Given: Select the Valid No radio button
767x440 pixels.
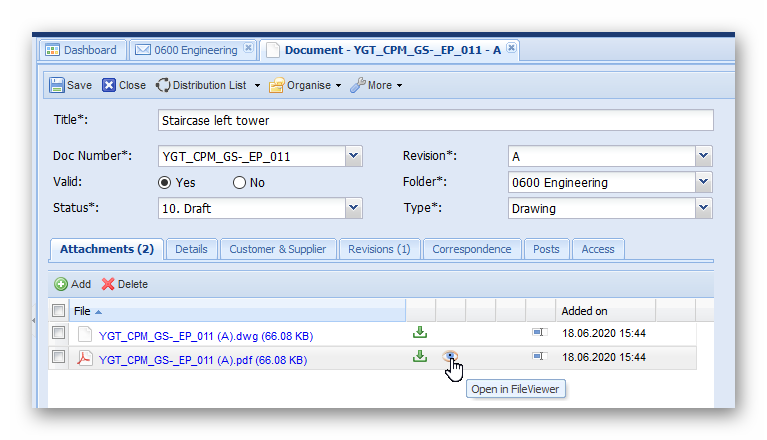Looking at the screenshot, I should click(x=239, y=183).
